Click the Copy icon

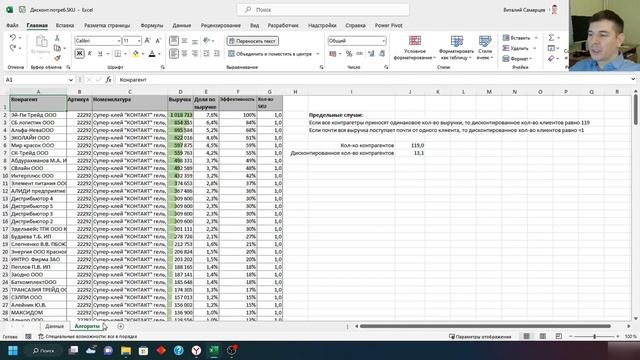[x=57, y=48]
